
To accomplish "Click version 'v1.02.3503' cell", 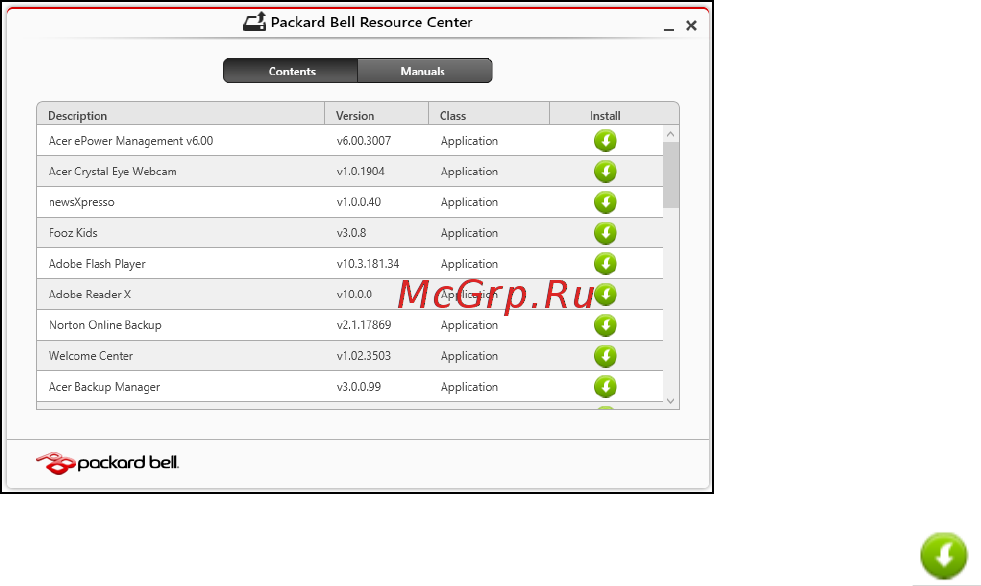I will click(x=363, y=356).
